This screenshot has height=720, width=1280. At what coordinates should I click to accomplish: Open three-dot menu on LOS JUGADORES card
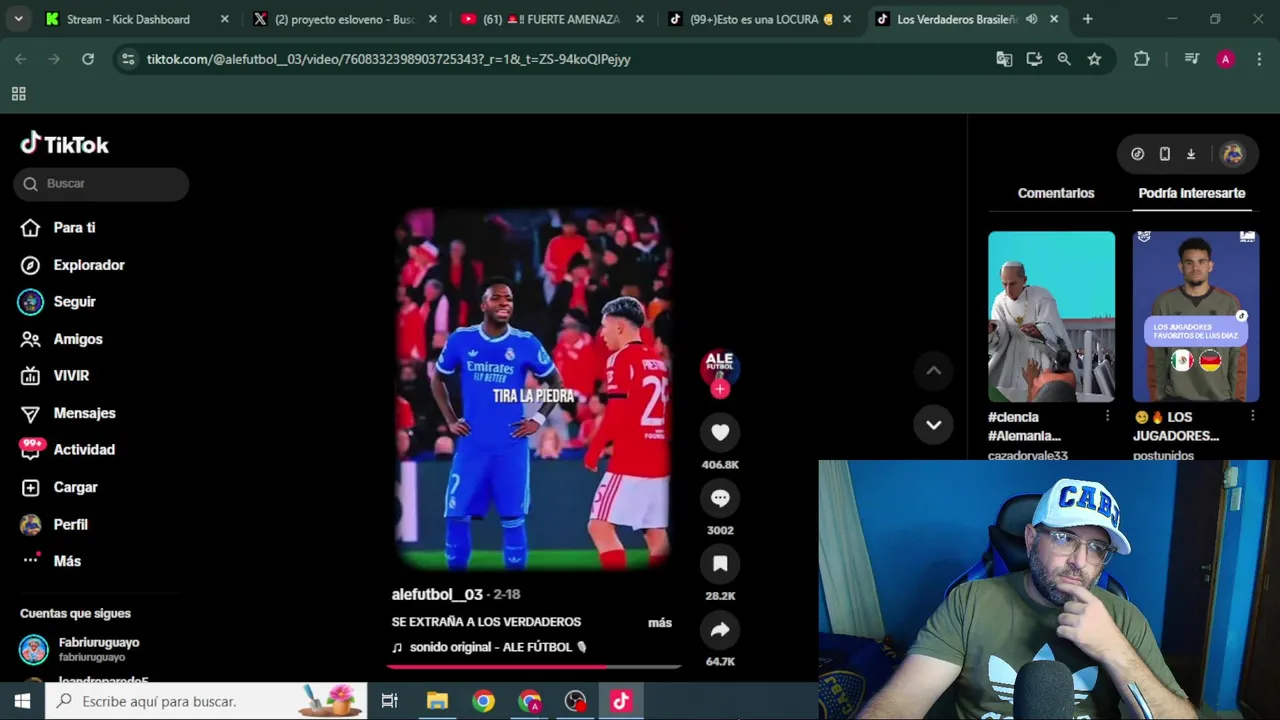(1252, 416)
